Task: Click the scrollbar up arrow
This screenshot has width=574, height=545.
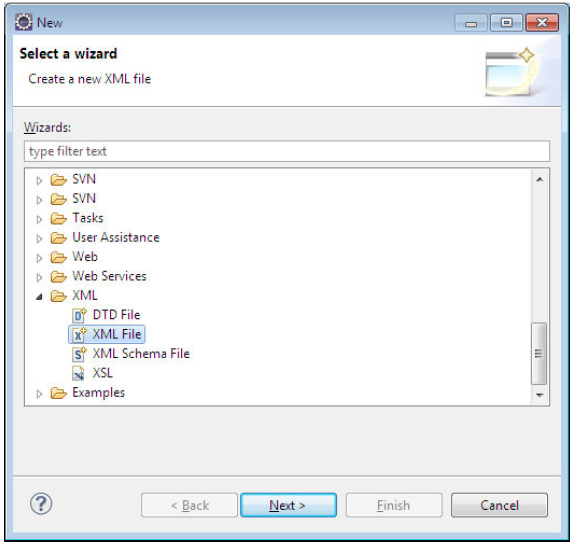Action: (x=539, y=179)
